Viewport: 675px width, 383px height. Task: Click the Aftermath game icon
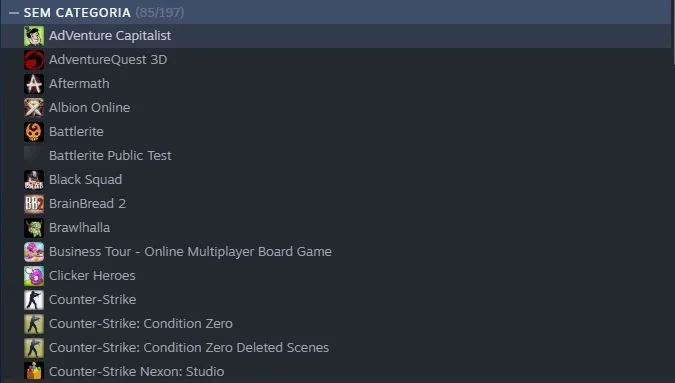pyautogui.click(x=34, y=84)
